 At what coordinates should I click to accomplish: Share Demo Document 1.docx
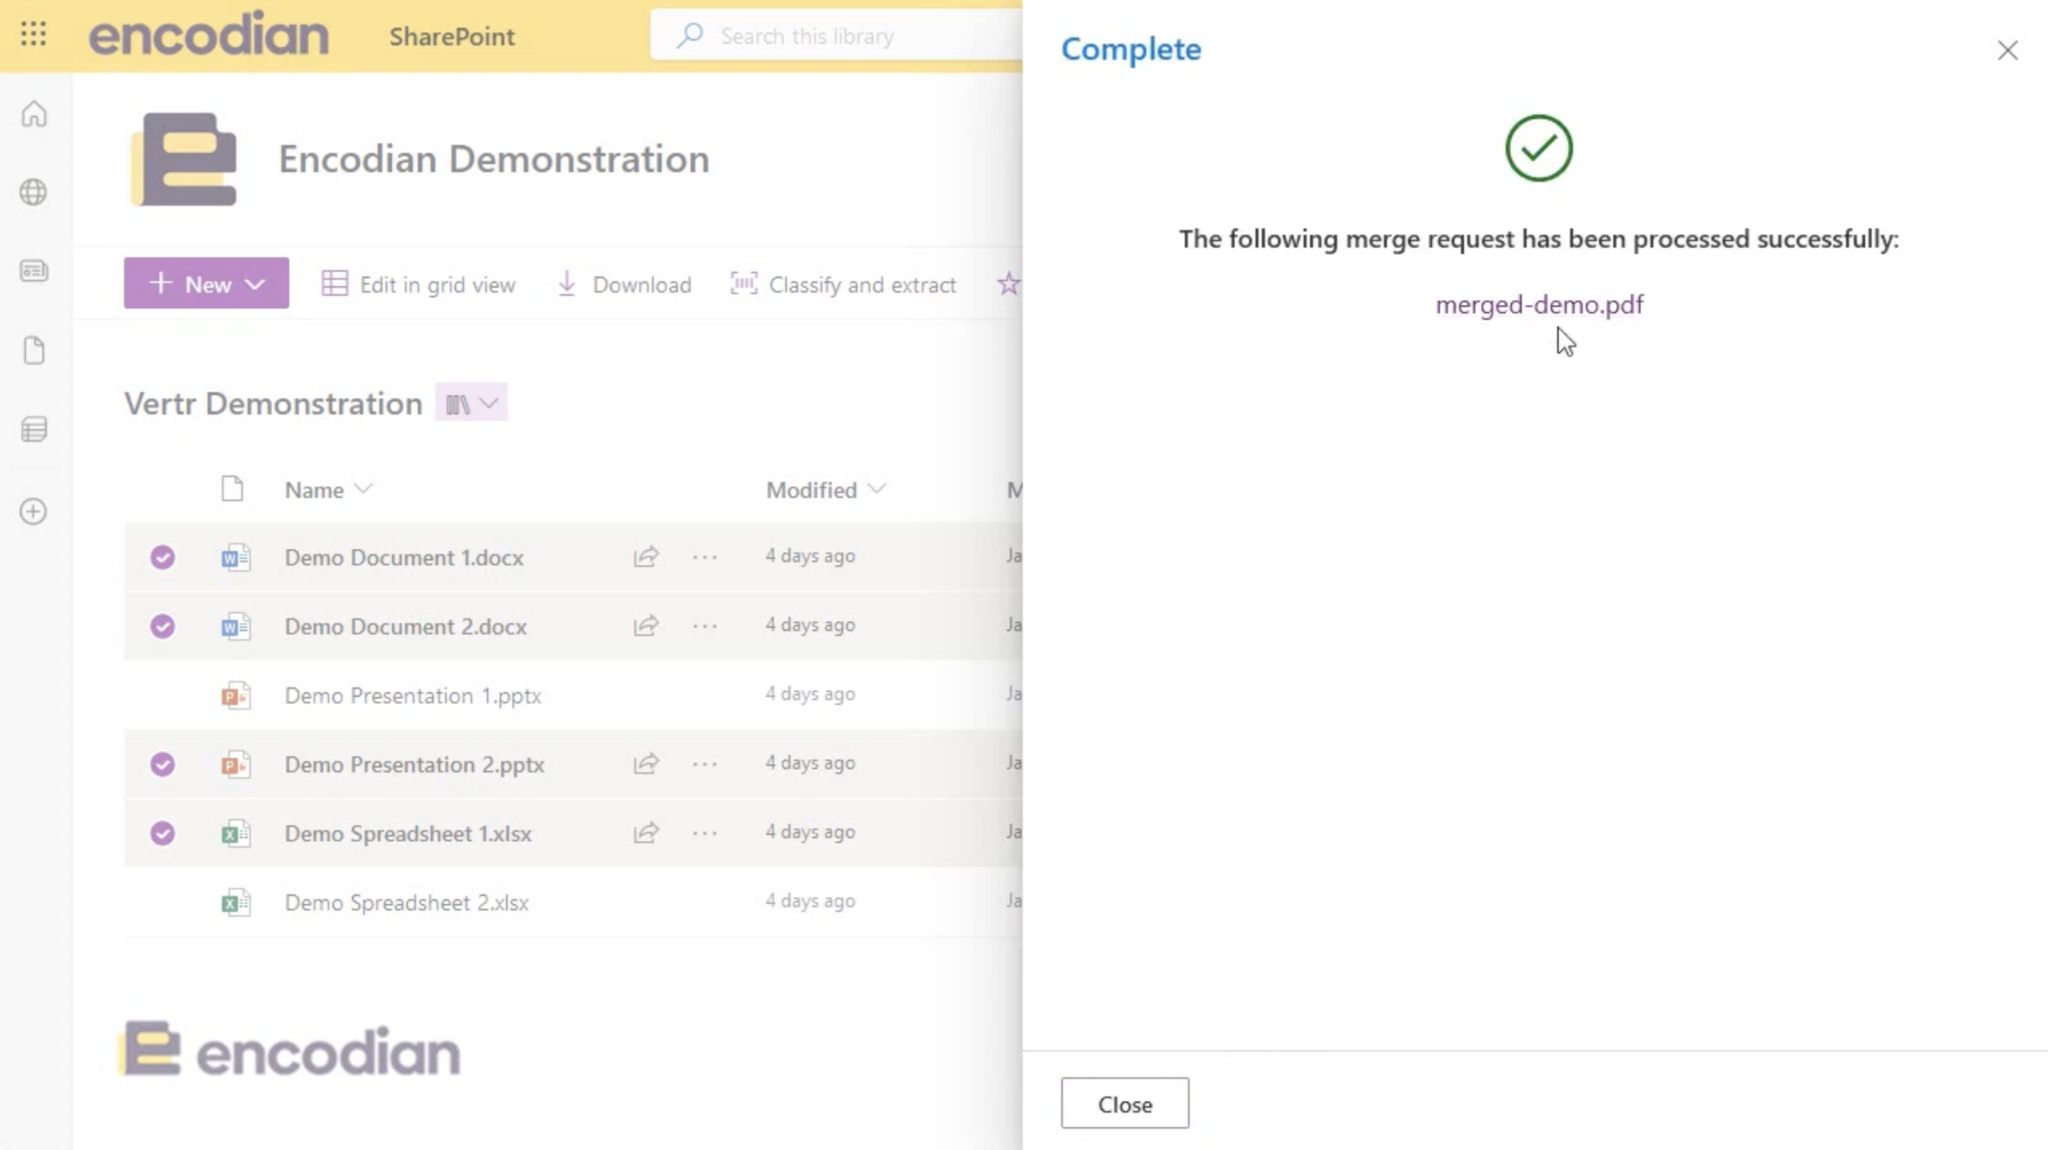[646, 557]
